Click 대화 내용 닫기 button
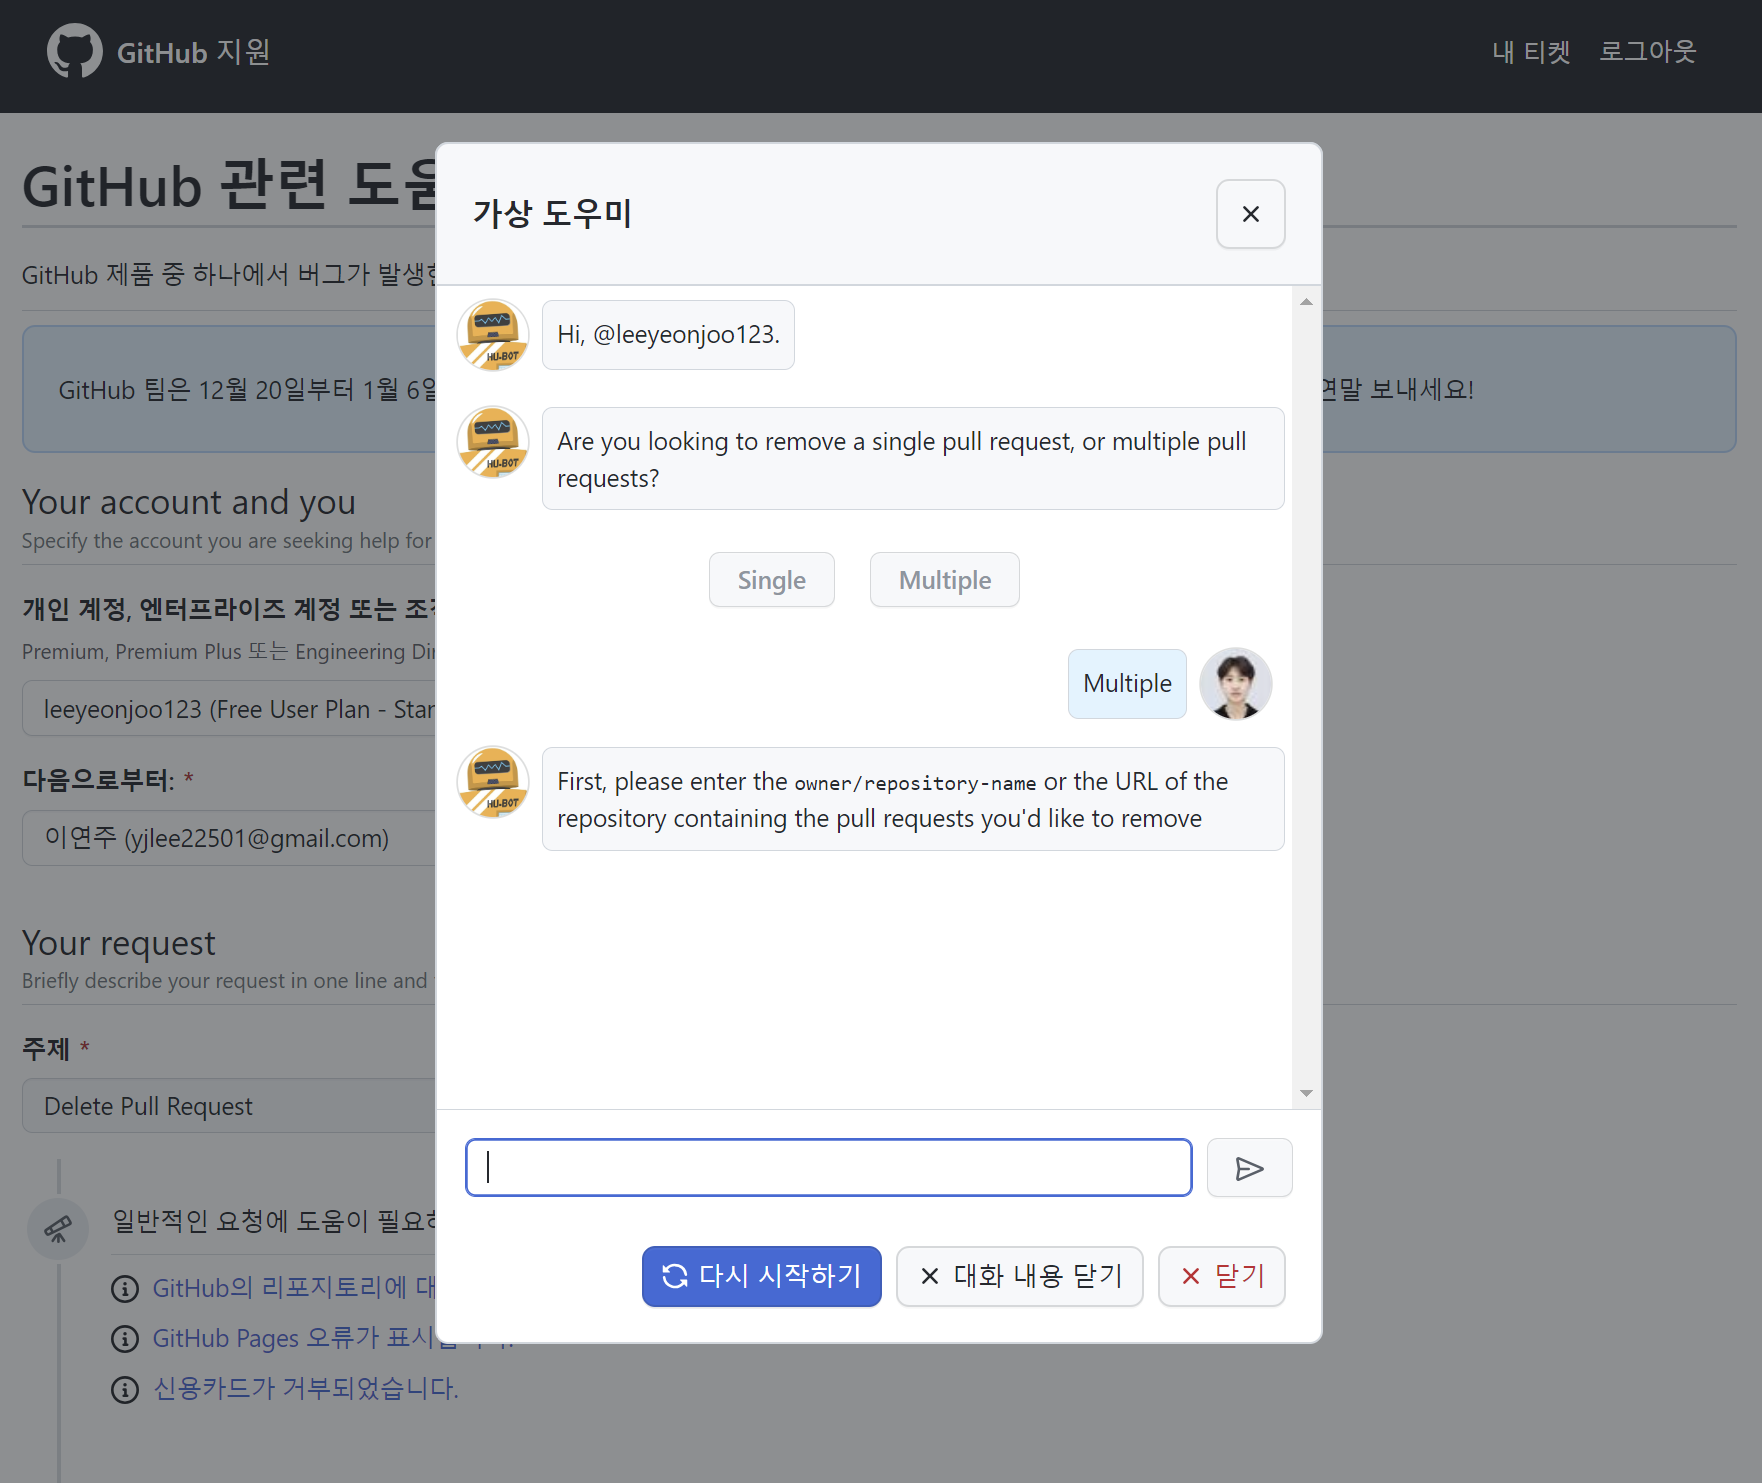This screenshot has height=1483, width=1762. click(x=1019, y=1276)
